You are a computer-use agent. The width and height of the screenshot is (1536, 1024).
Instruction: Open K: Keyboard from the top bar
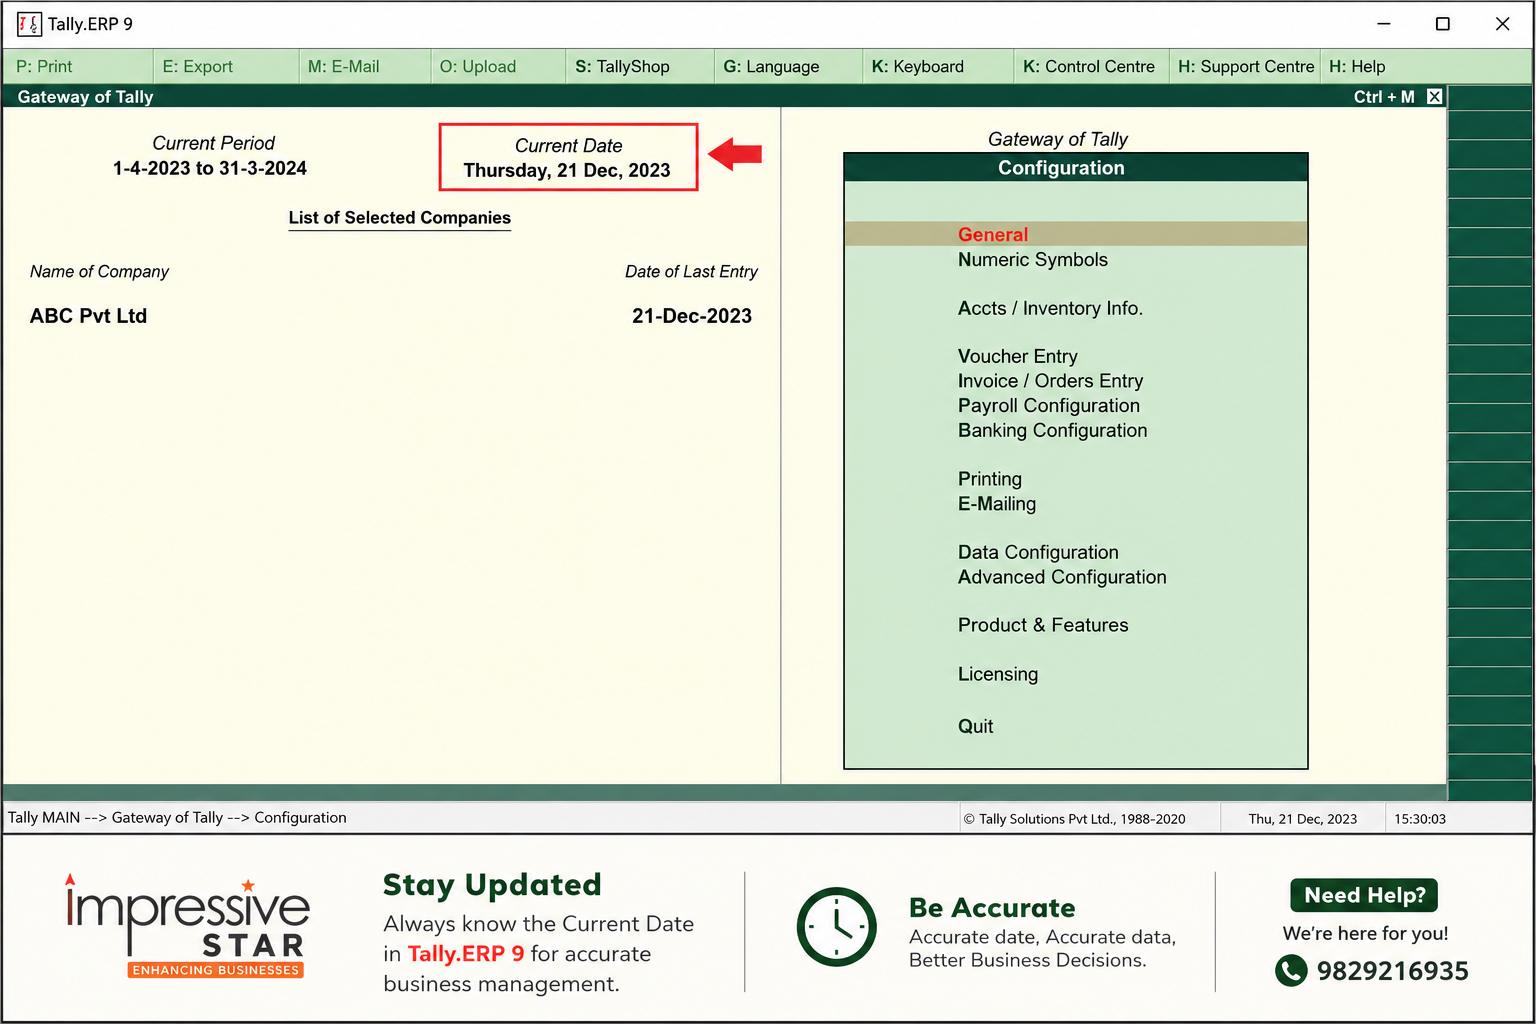(x=917, y=67)
